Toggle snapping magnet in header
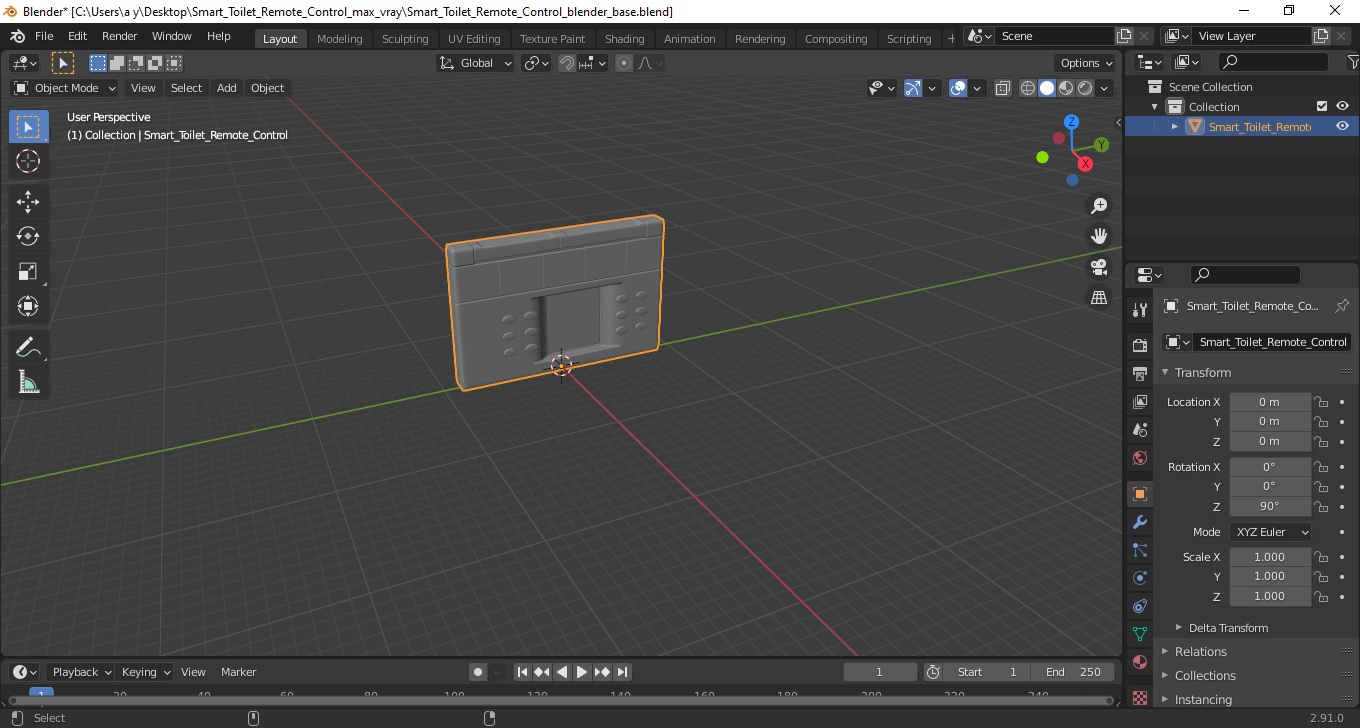1360x728 pixels. click(x=567, y=63)
